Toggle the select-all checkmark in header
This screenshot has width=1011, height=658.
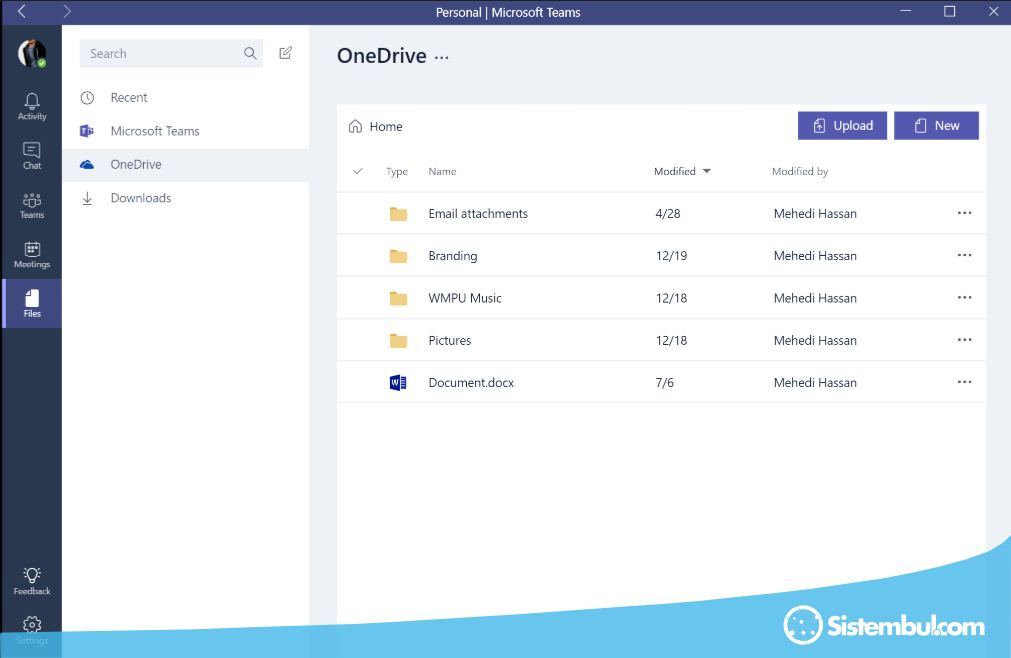tap(358, 171)
